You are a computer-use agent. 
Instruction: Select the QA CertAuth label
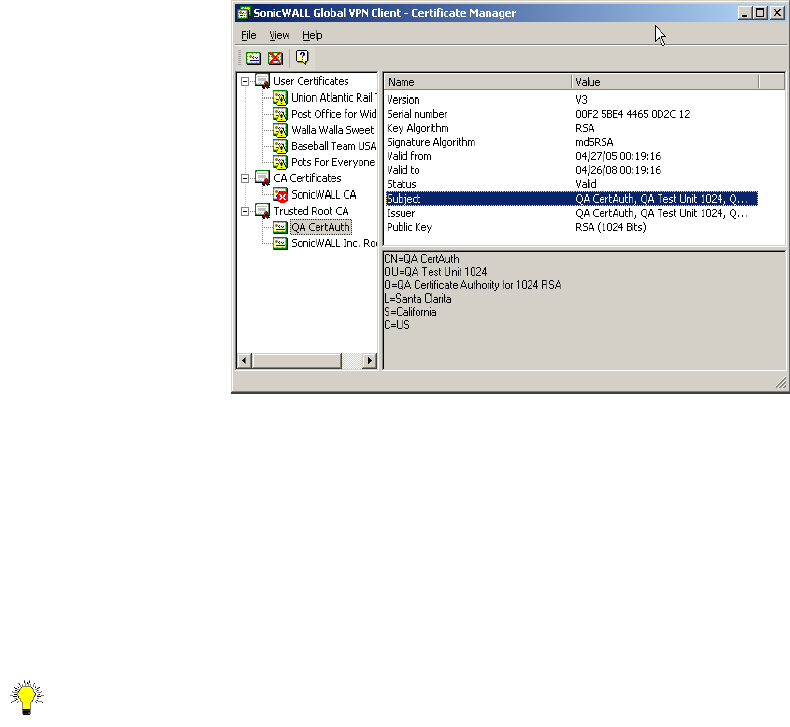320,227
